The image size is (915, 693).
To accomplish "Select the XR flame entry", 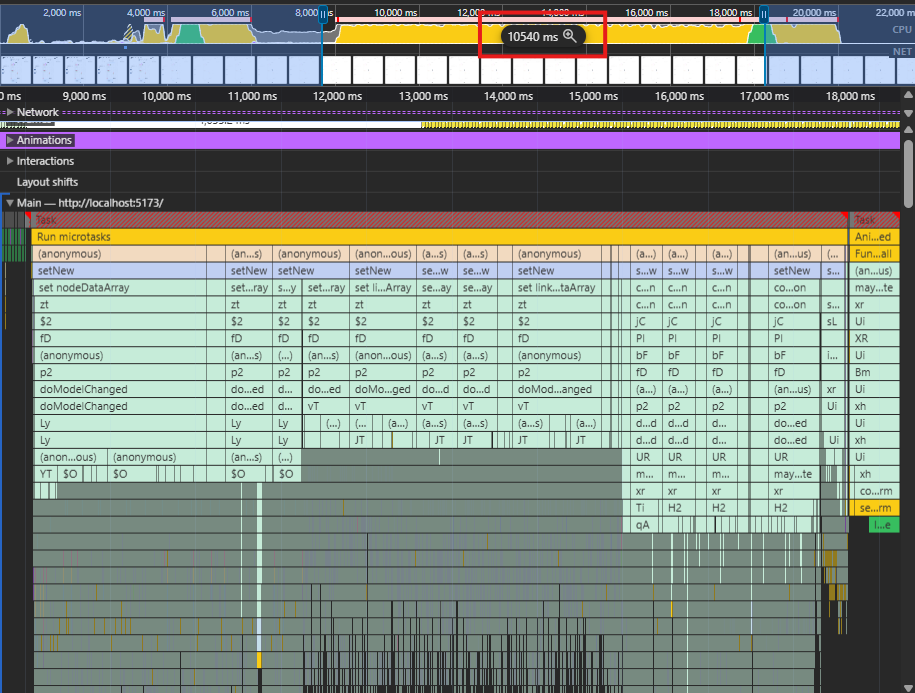I will [874, 338].
